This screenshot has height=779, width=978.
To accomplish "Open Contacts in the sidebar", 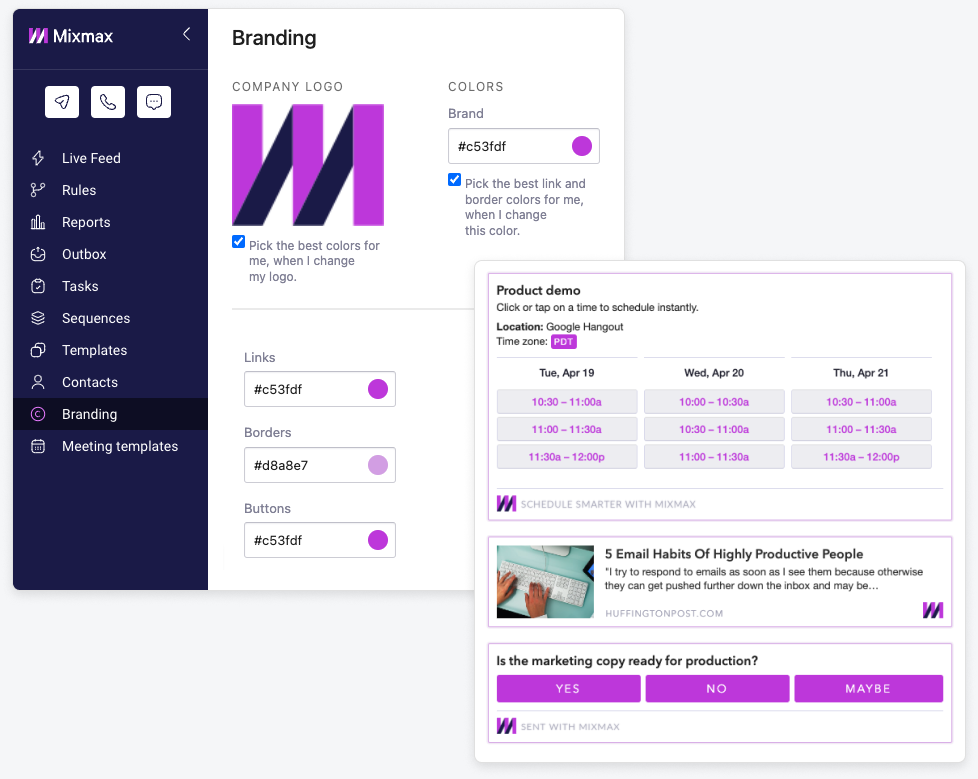I will tap(110, 382).
